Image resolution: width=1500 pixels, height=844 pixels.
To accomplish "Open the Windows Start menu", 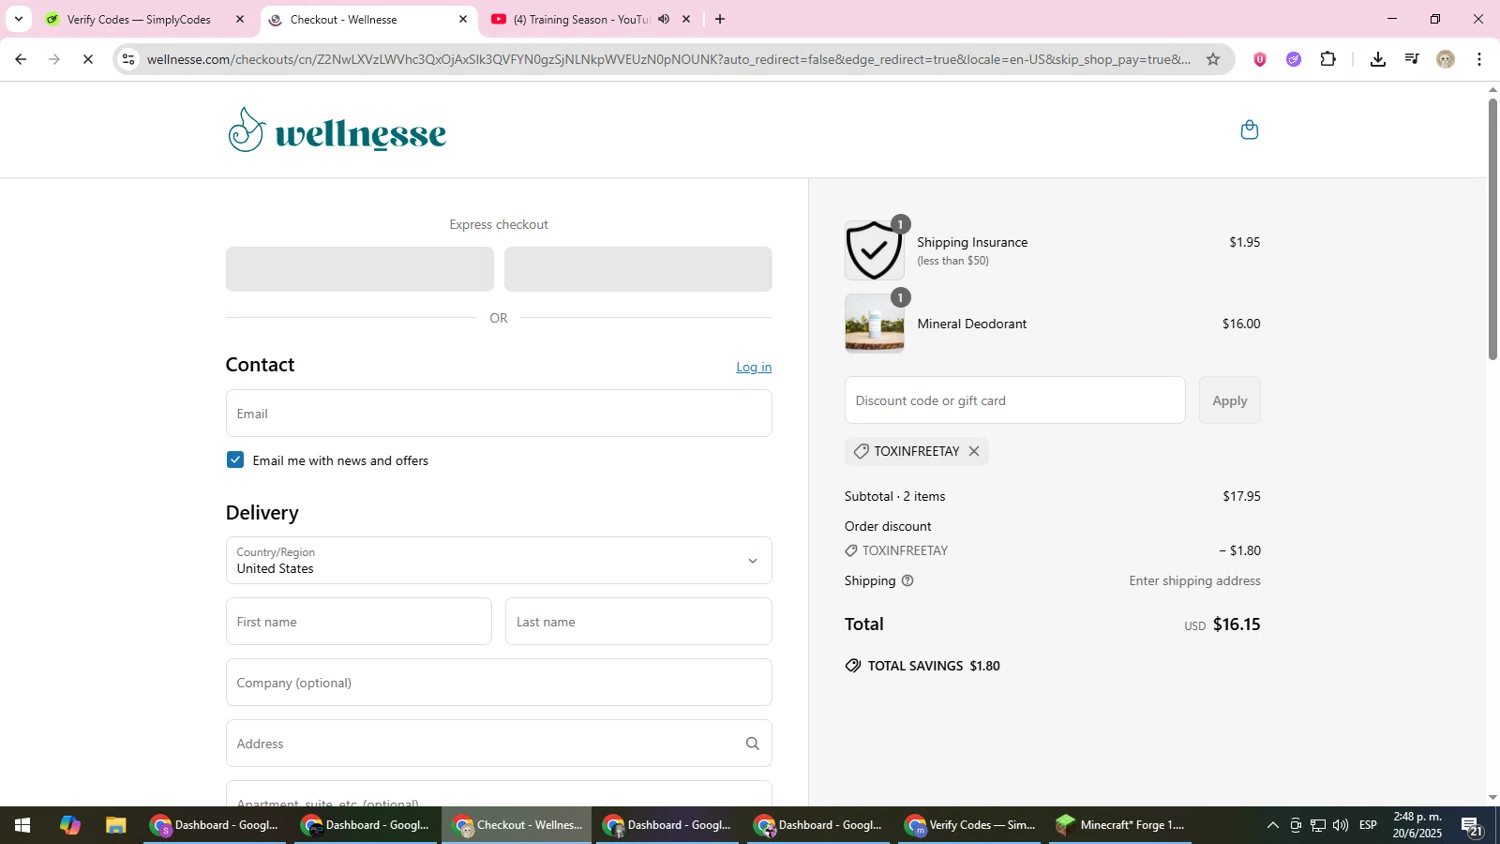I will coord(22,825).
